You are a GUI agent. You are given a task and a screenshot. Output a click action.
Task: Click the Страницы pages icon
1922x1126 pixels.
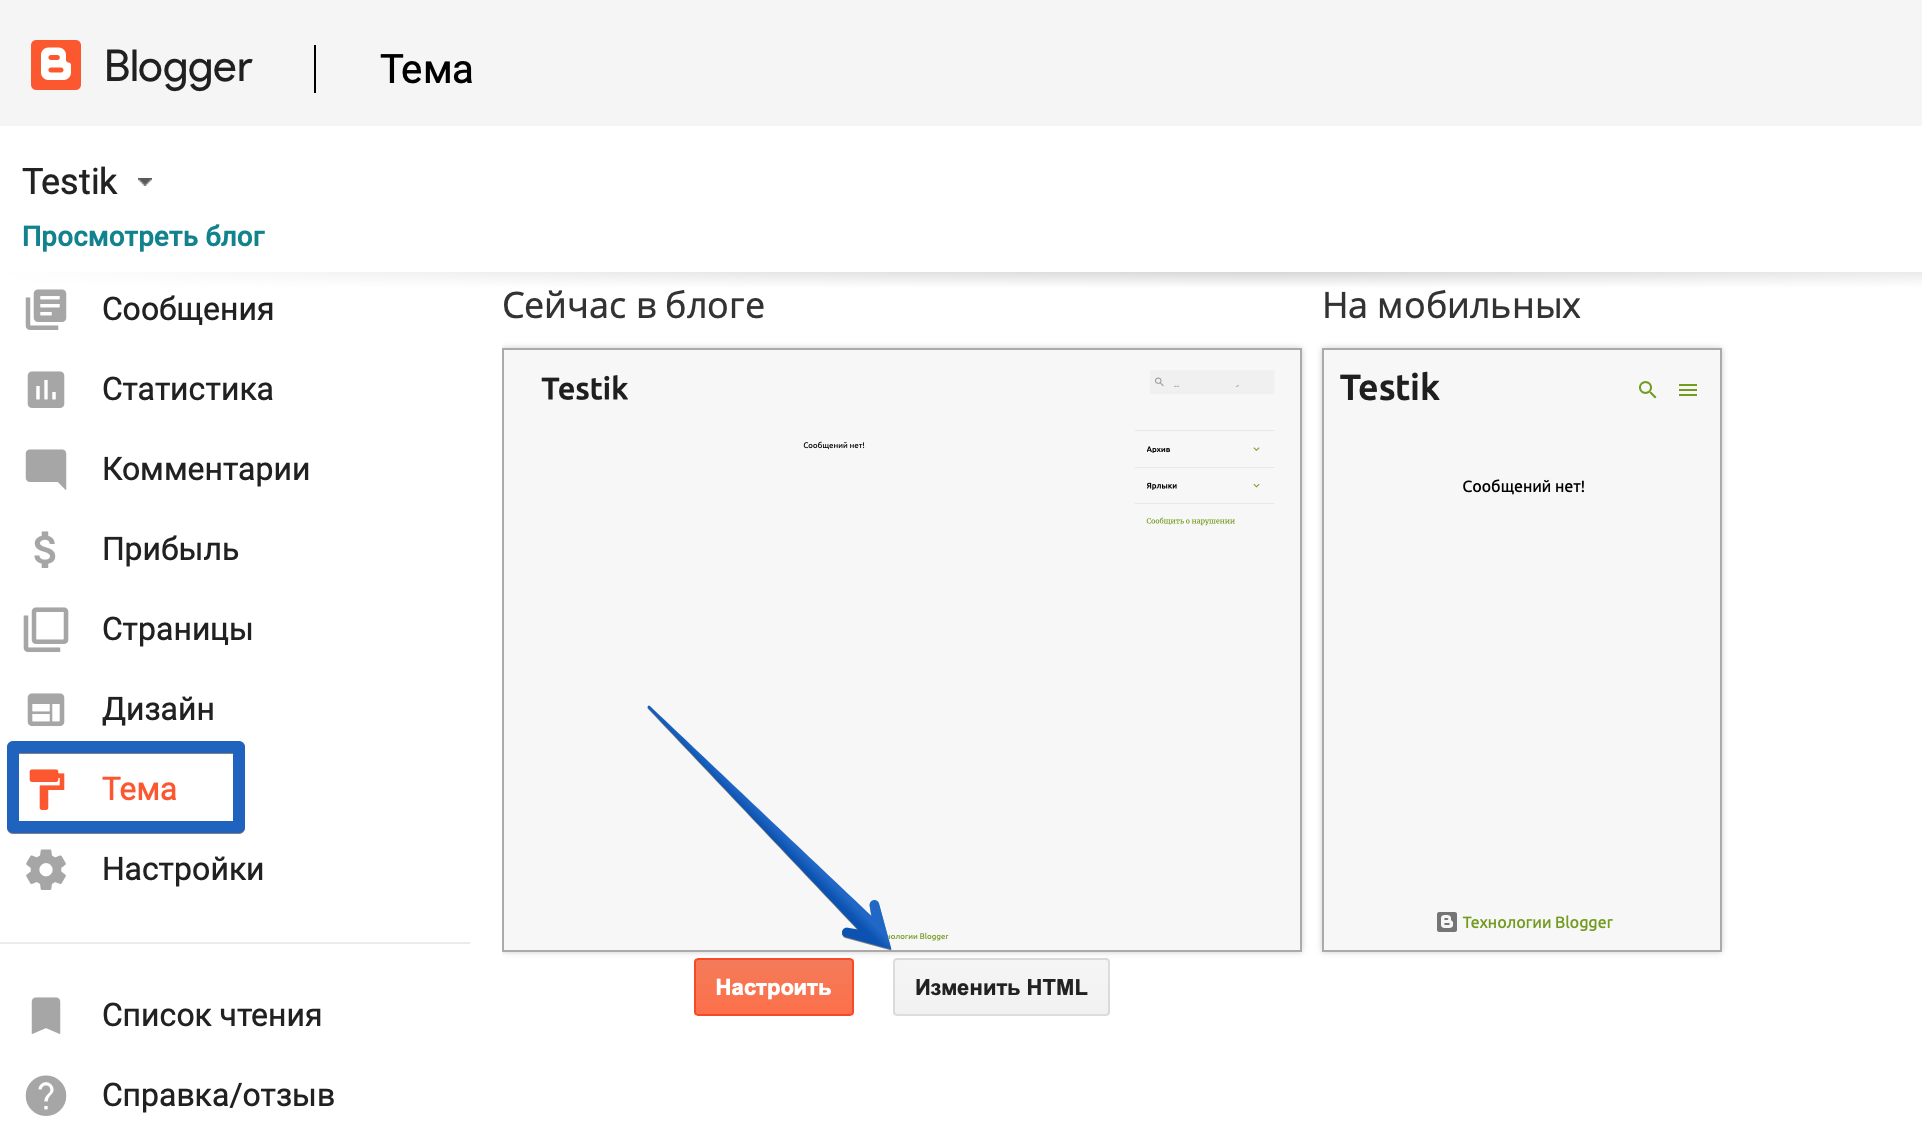[x=46, y=629]
